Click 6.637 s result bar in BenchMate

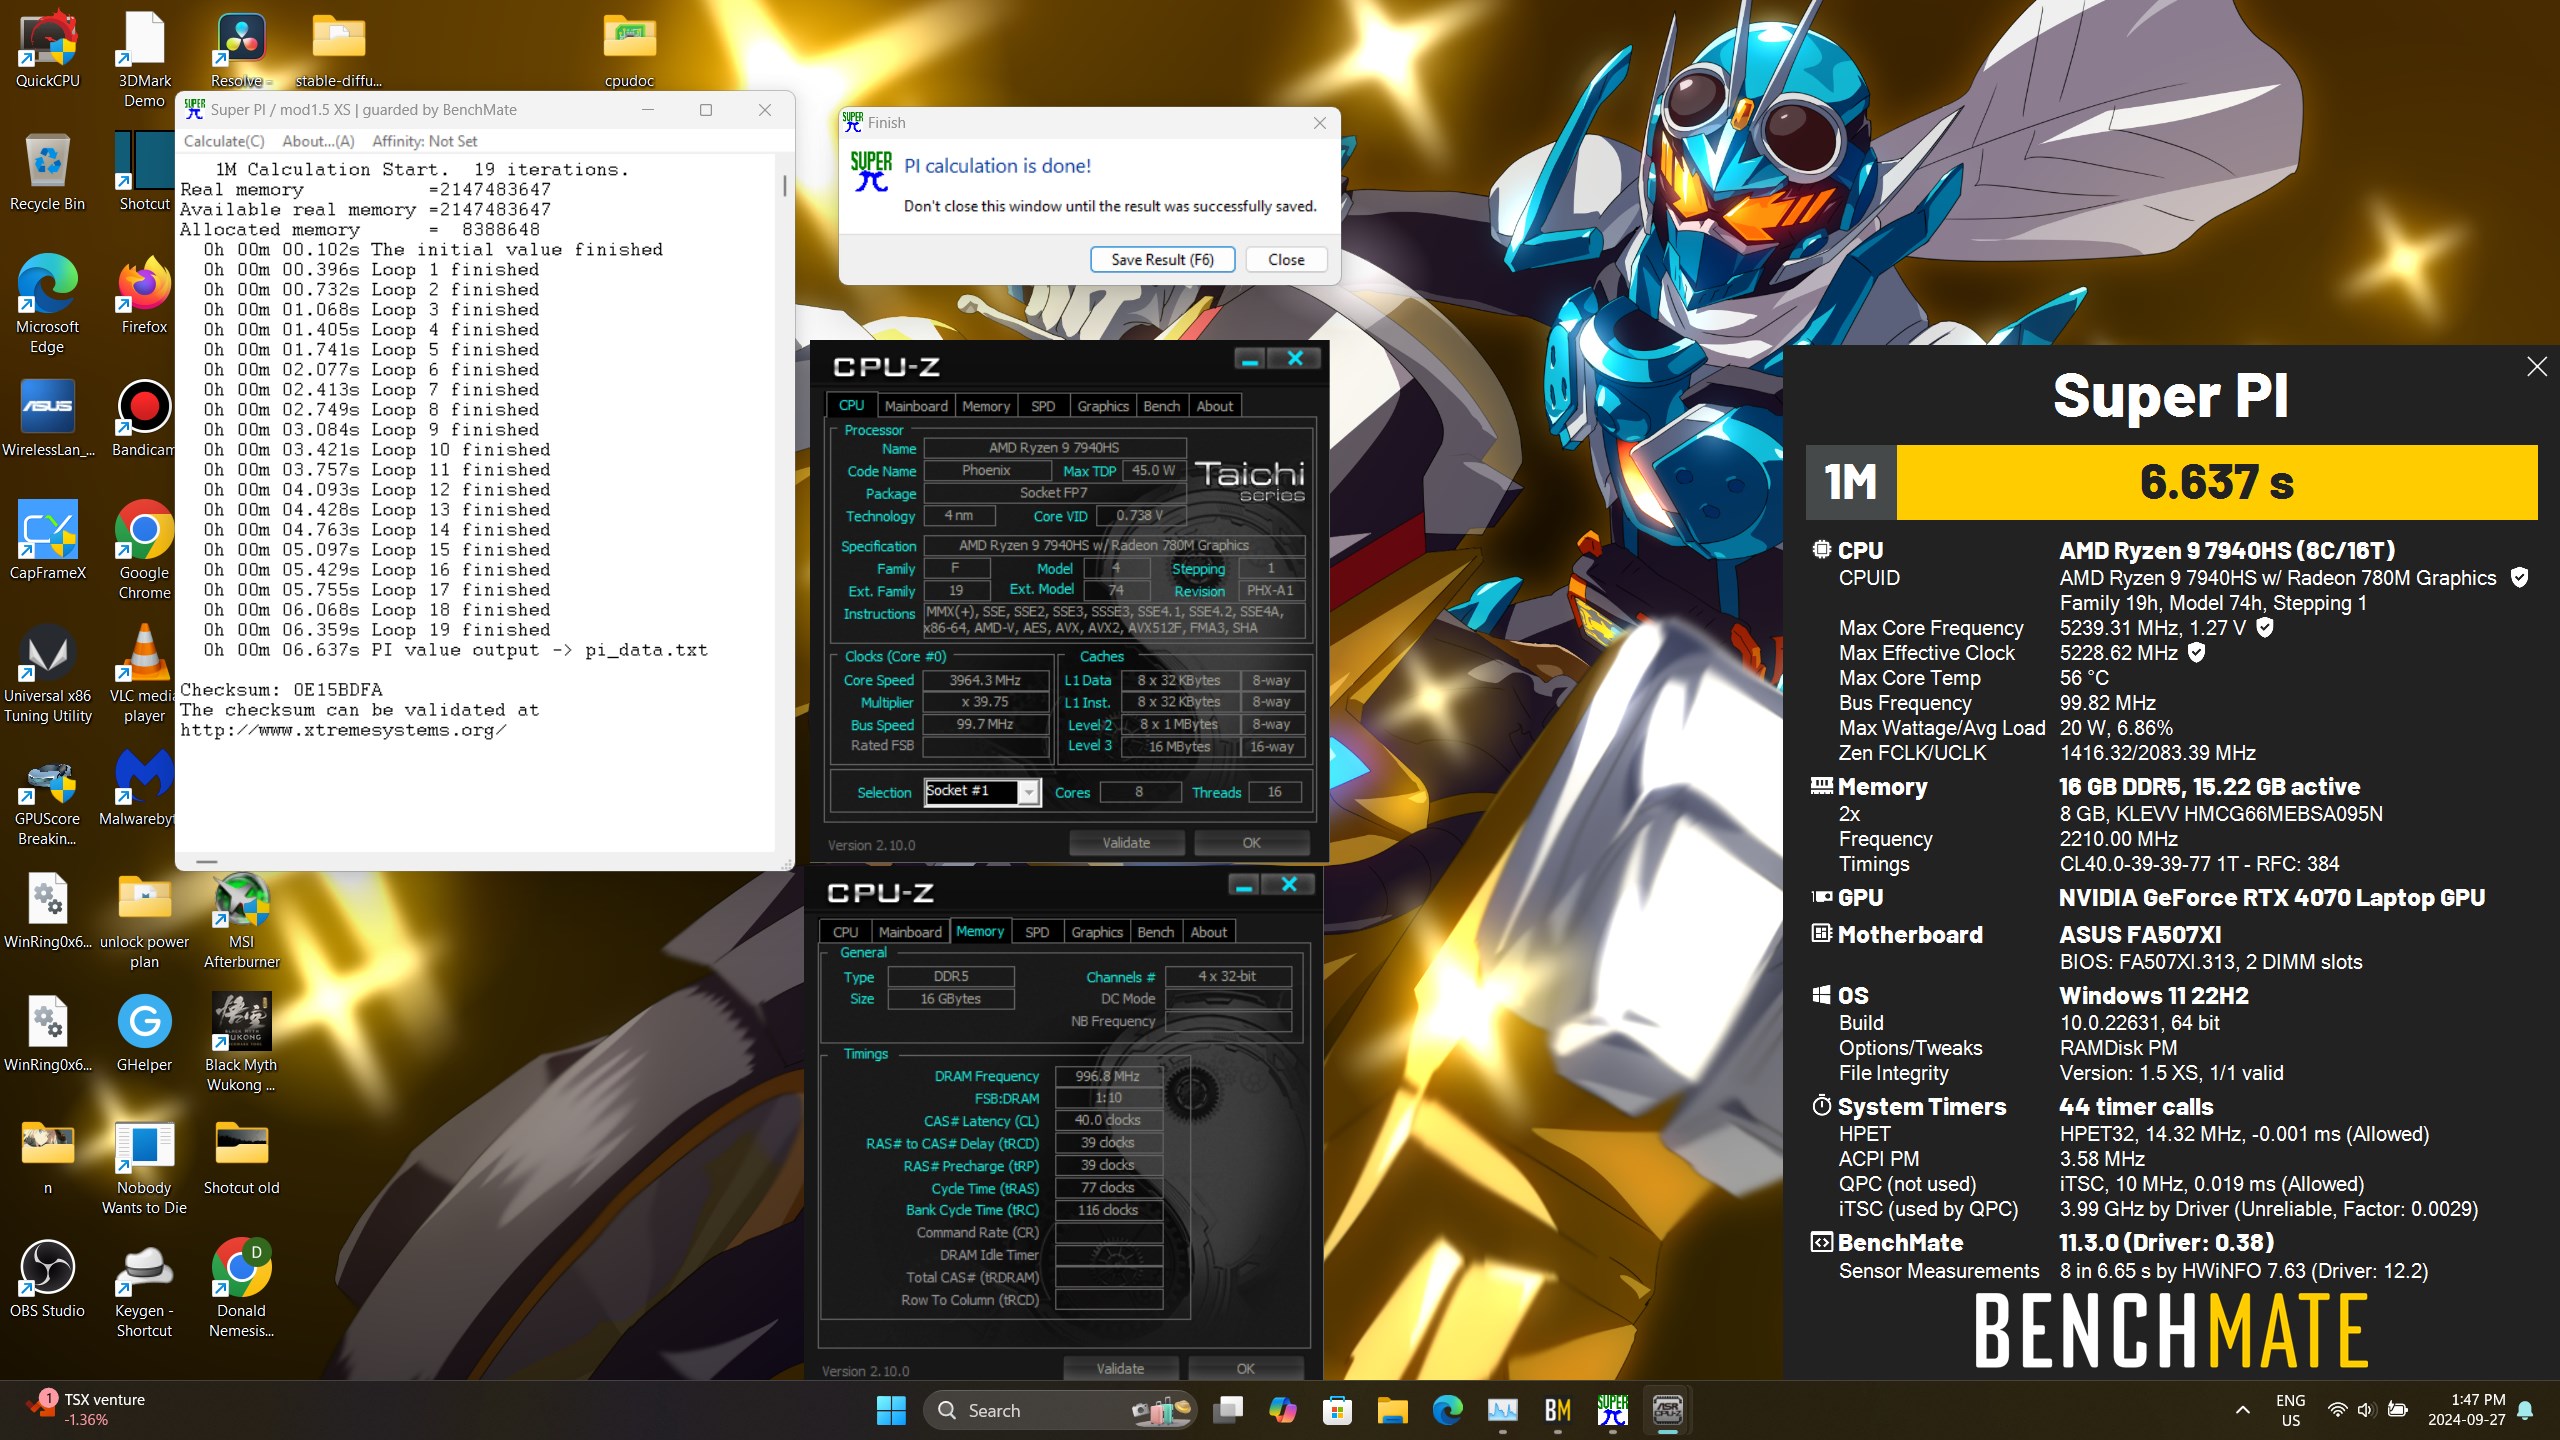[x=2216, y=482]
